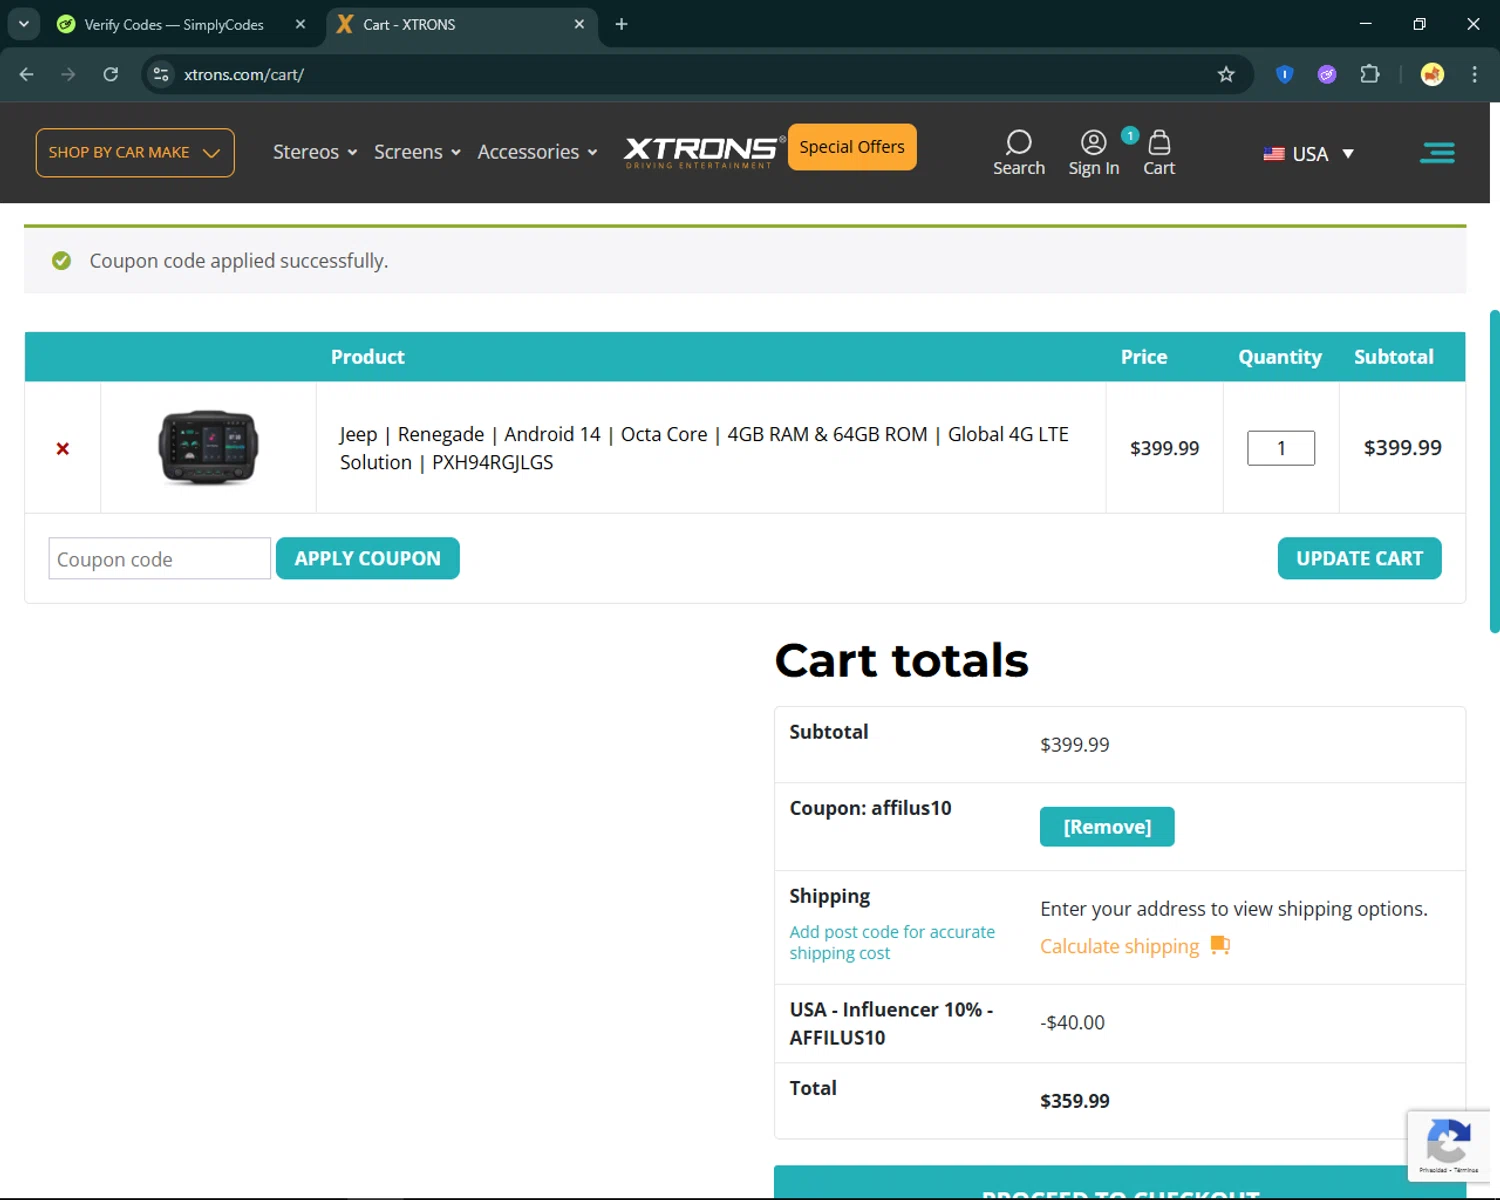
Task: Open the Sign In account icon
Action: 1093,153
